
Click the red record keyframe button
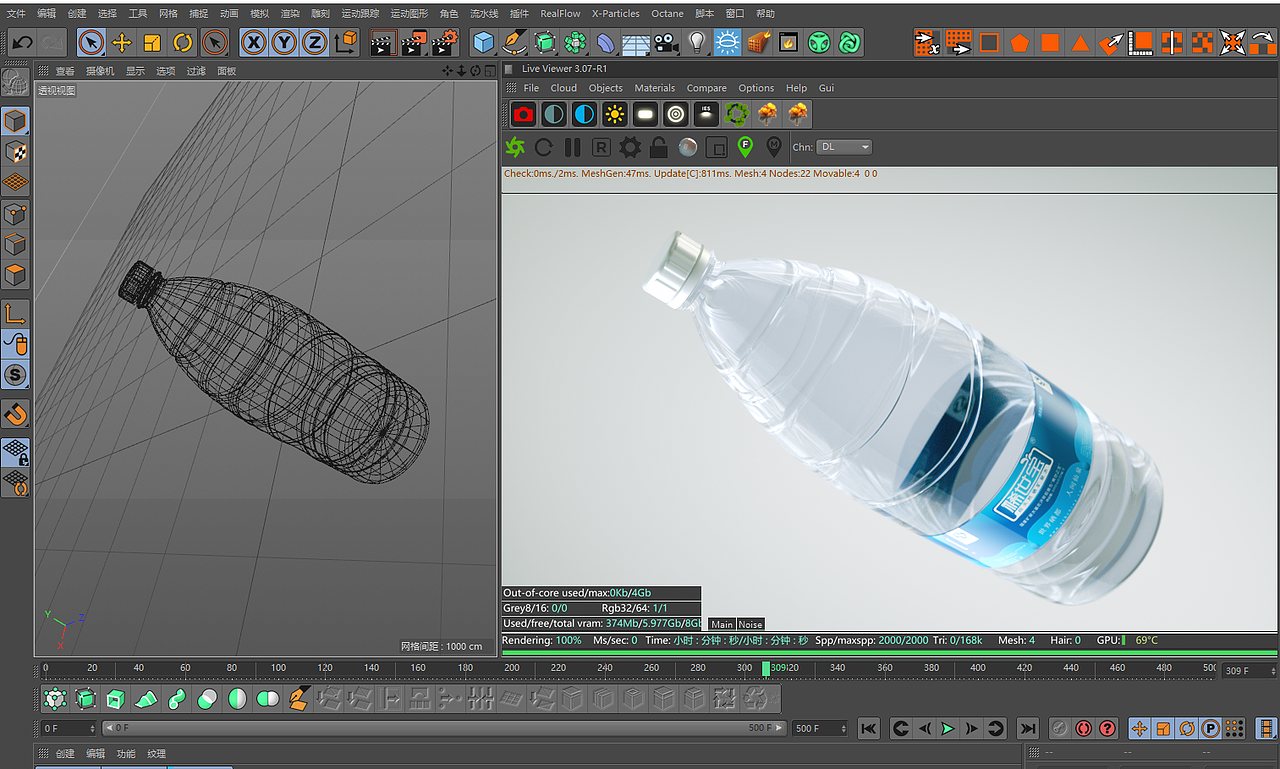(x=1083, y=729)
